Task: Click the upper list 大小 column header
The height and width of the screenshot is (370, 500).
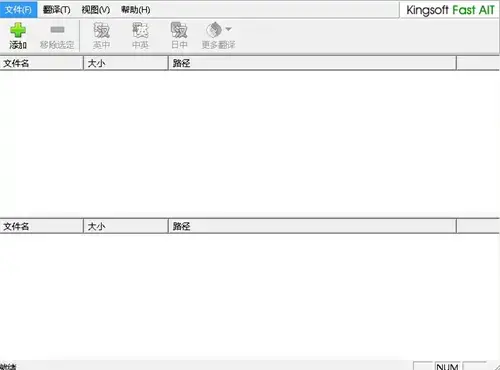Action: [x=126, y=63]
